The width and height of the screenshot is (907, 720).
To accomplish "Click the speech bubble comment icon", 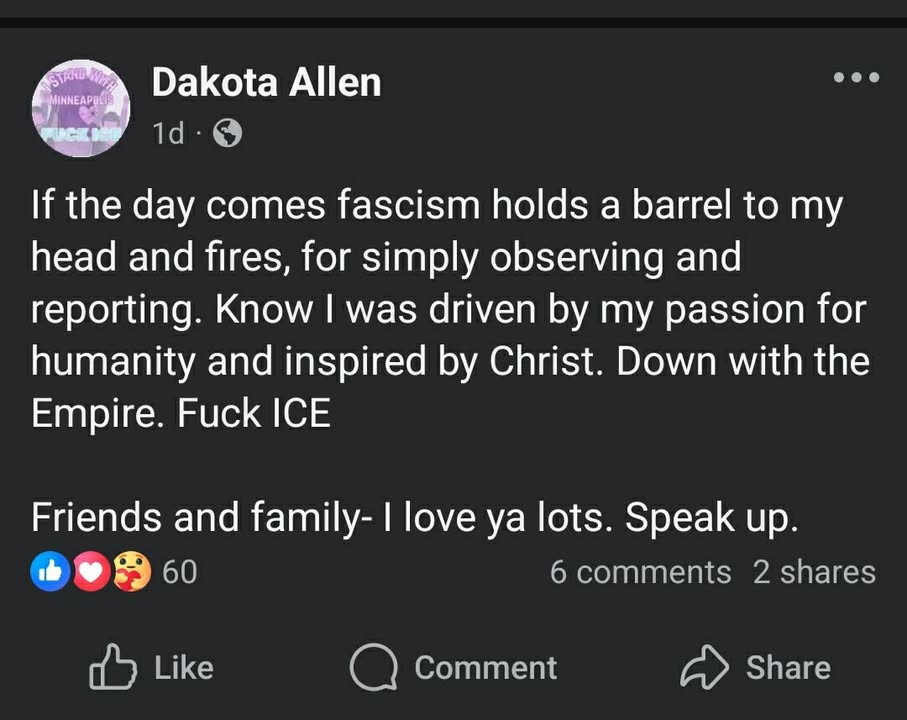I will [x=371, y=667].
